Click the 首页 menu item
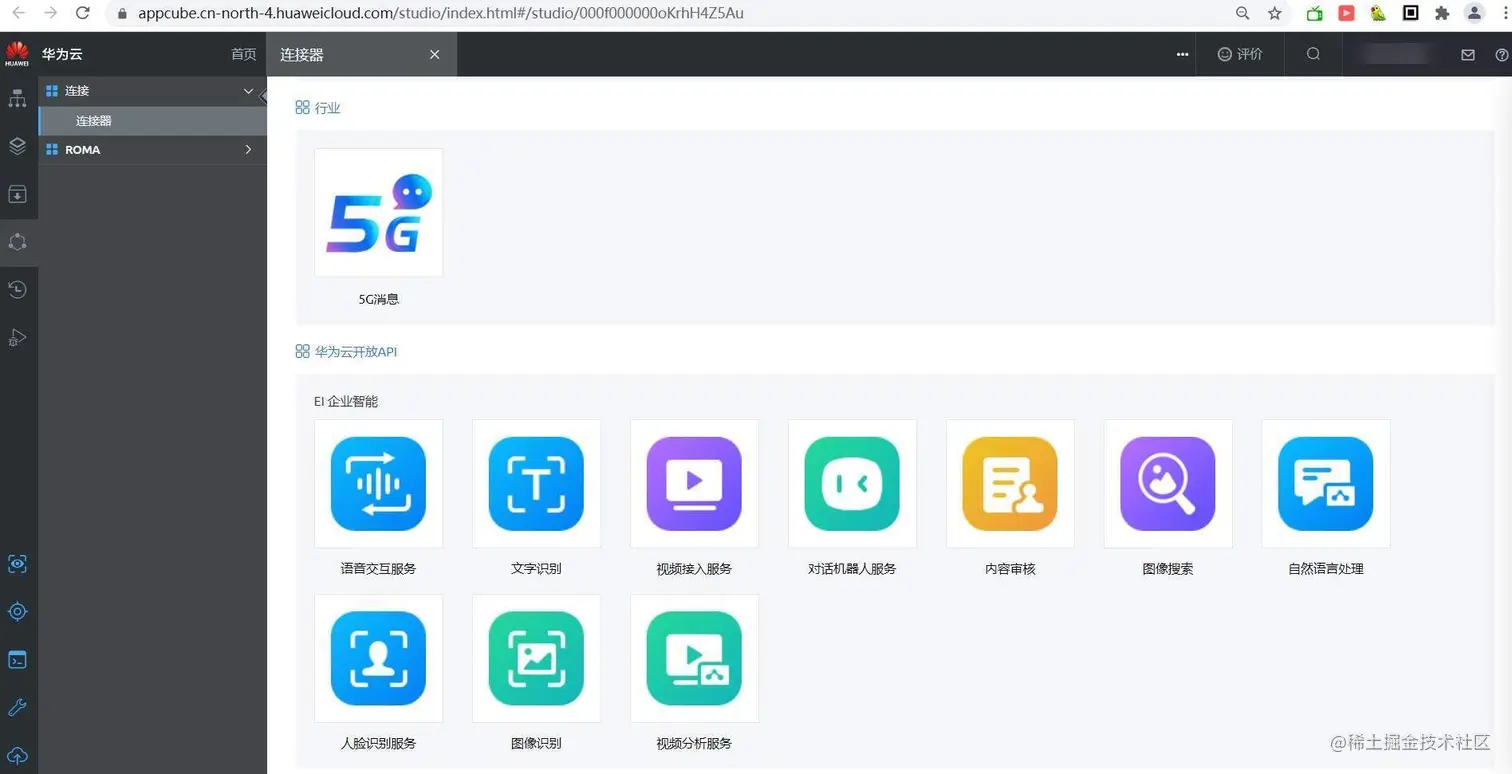This screenshot has width=1512, height=774. click(x=243, y=54)
